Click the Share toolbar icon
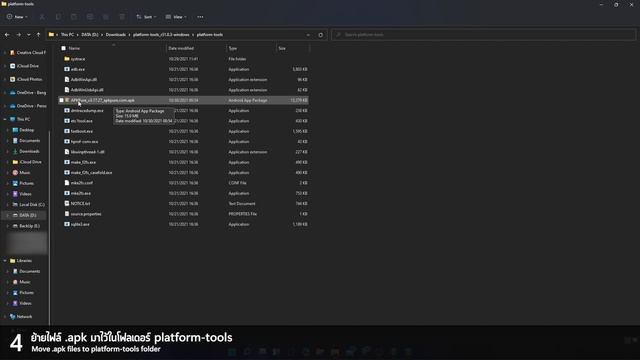The image size is (640, 360). pos(106,17)
